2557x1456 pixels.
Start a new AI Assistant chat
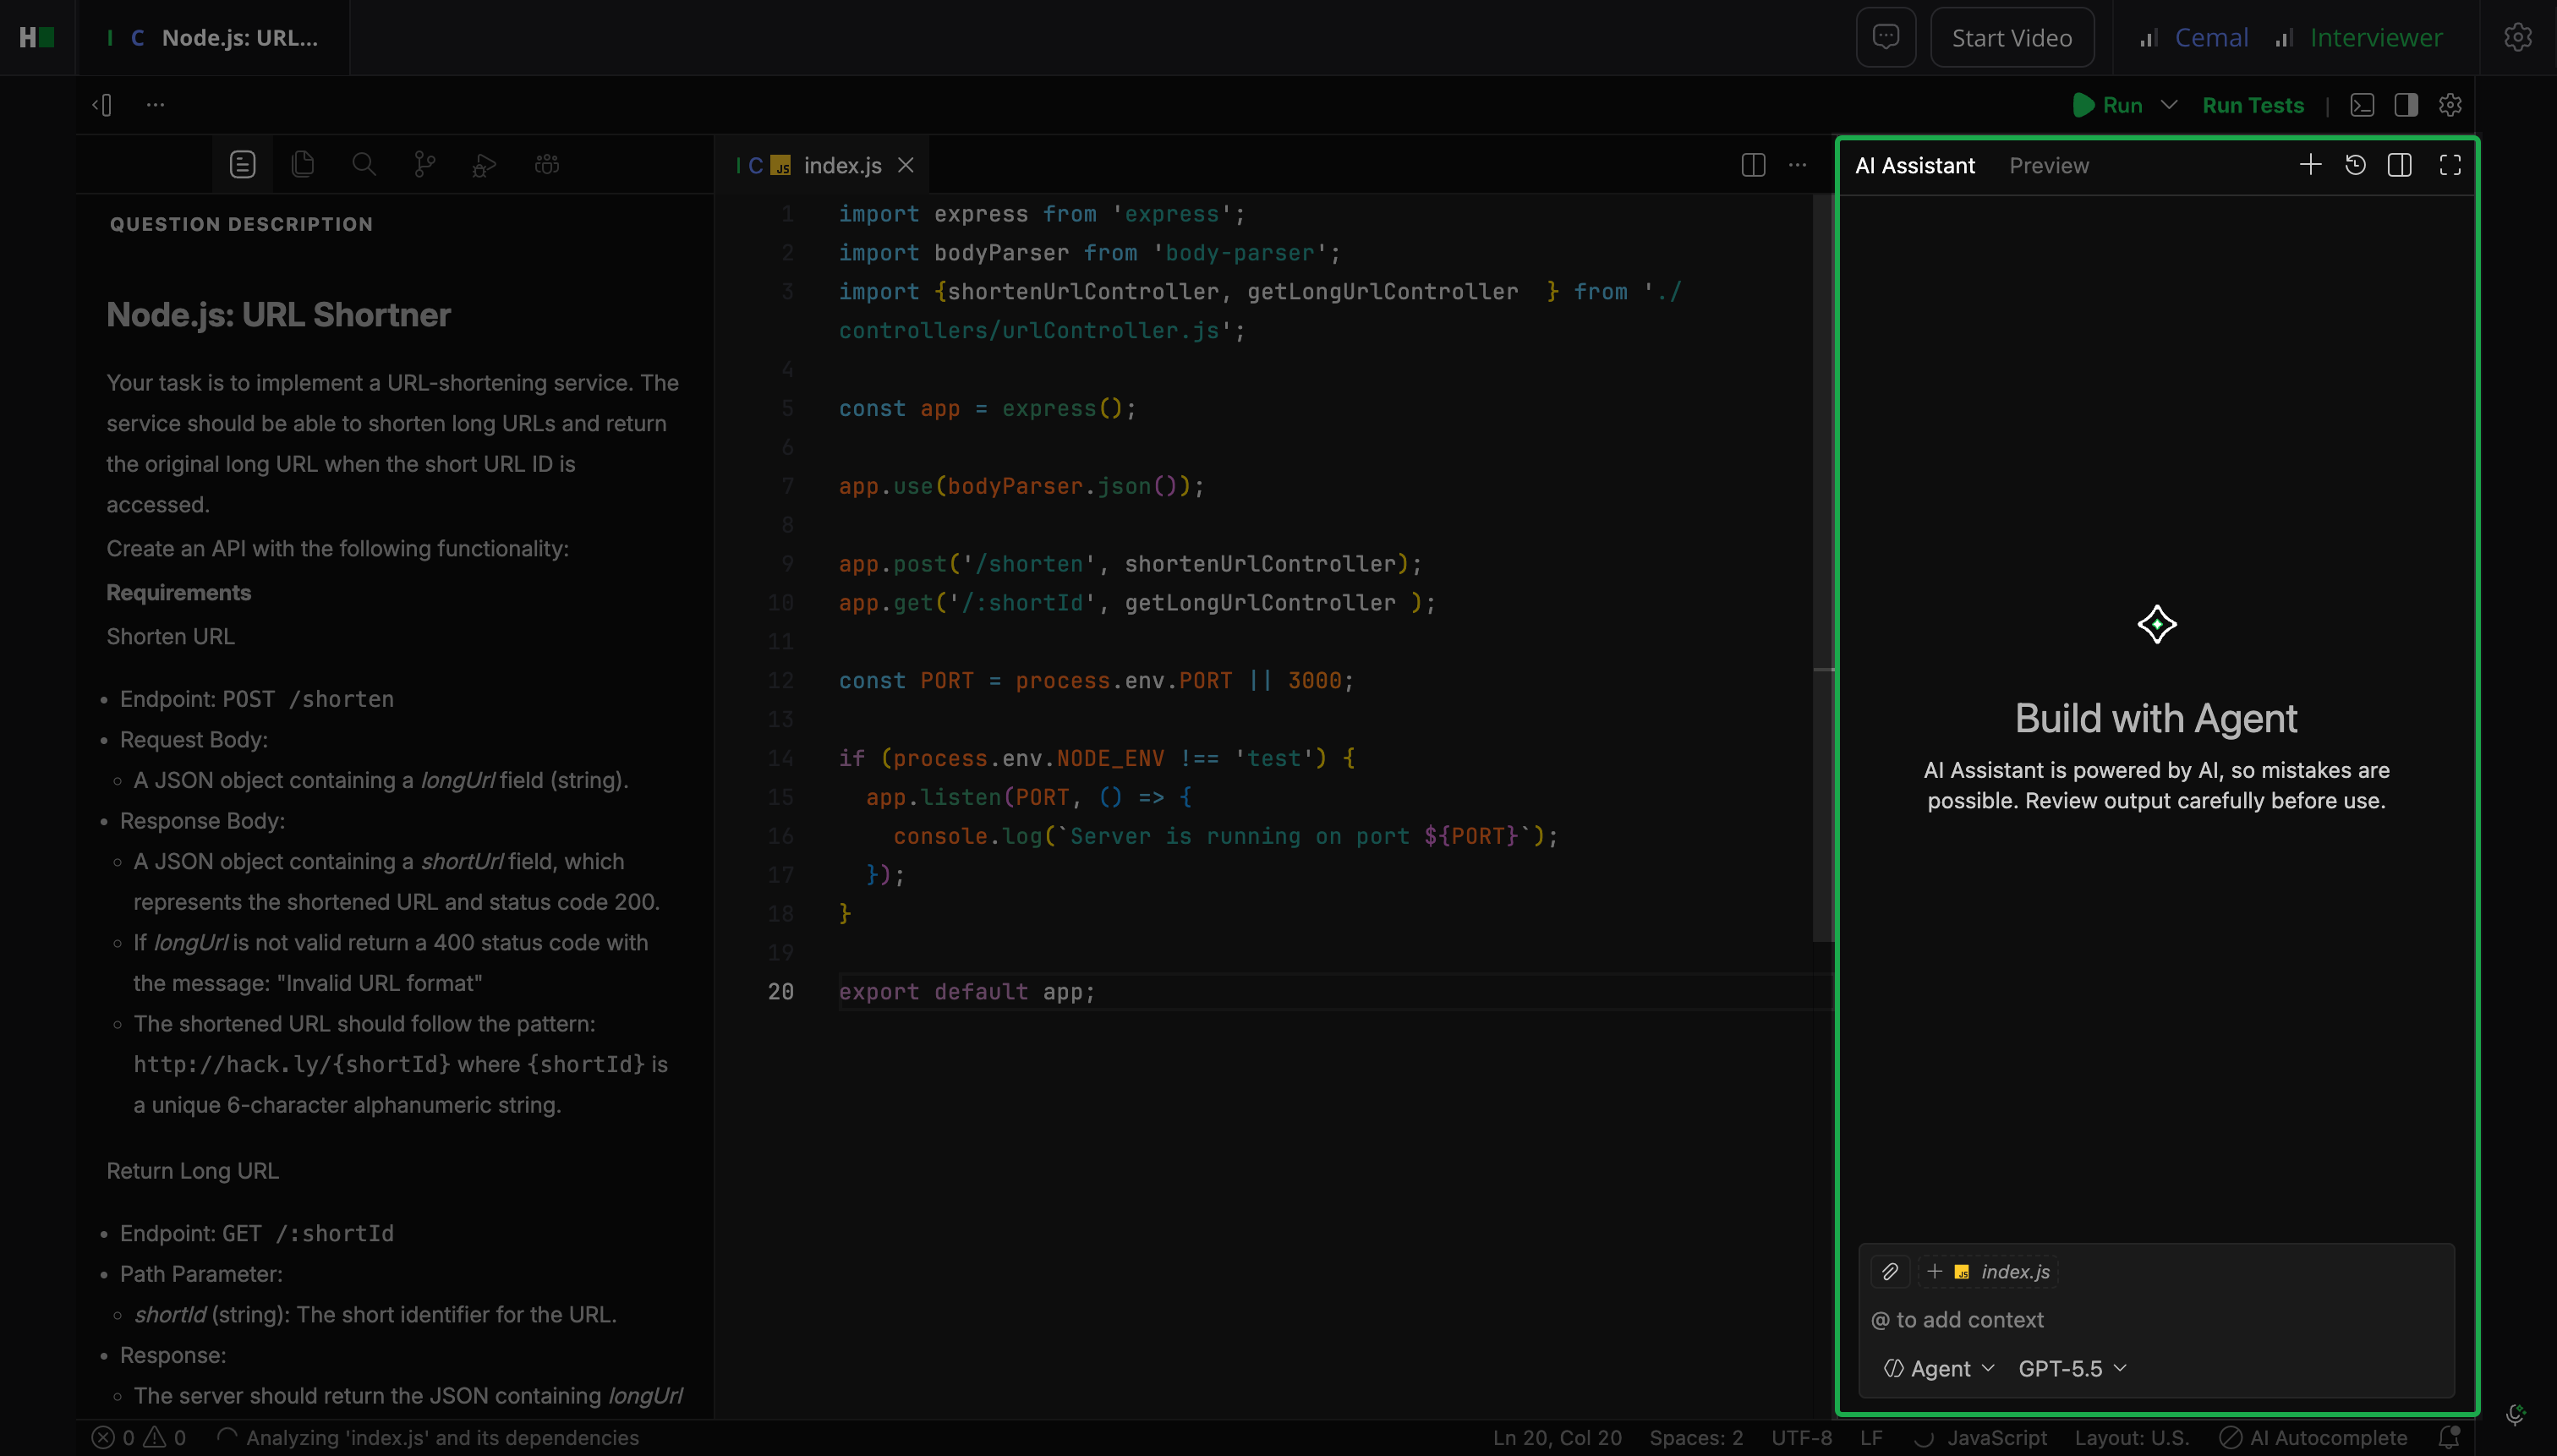pyautogui.click(x=2310, y=165)
